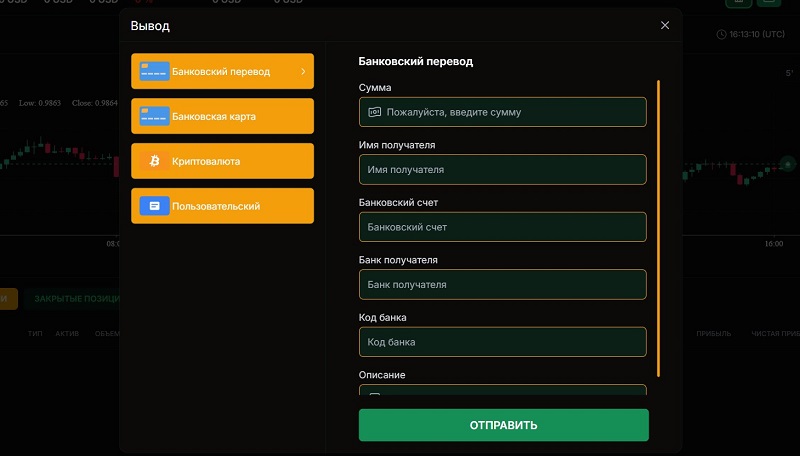
Task: Focus the Банковский счет input field
Action: (503, 227)
